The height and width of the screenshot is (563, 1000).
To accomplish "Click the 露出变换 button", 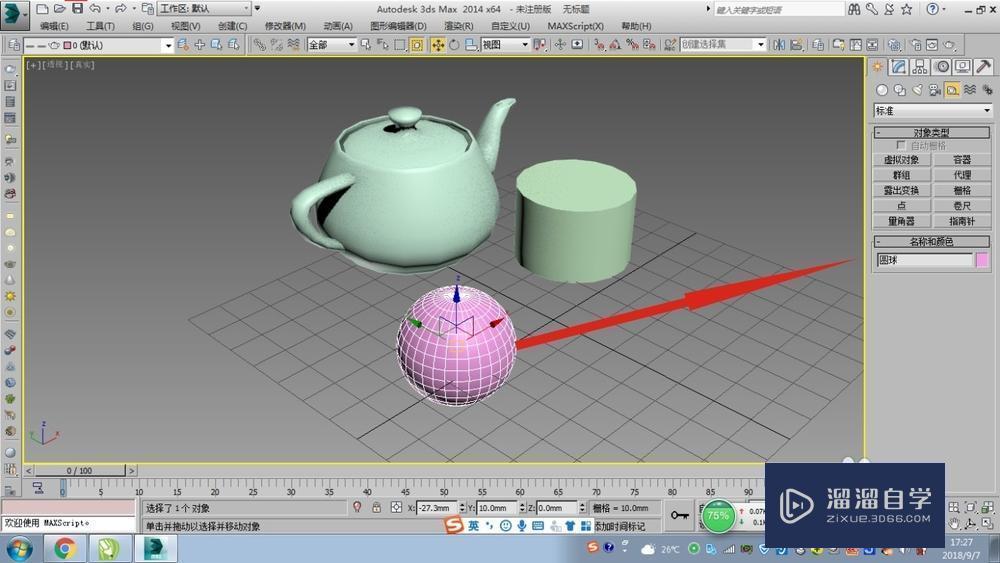I will tap(901, 191).
